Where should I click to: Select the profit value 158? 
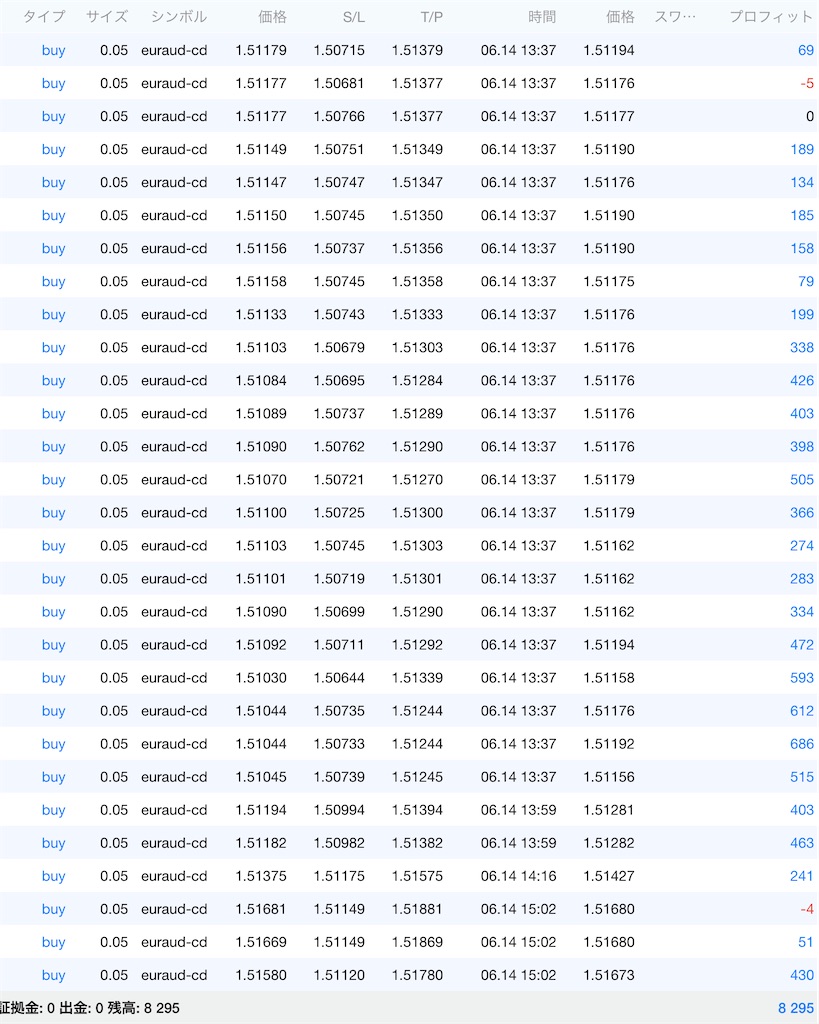pos(802,249)
